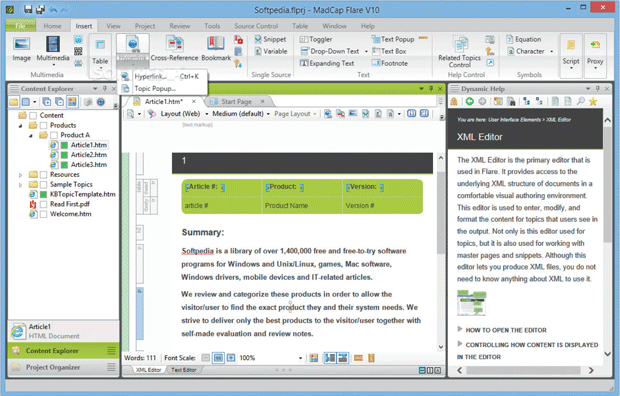Image resolution: width=620 pixels, height=396 pixels.
Task: Insert a Toggler
Action: 316,39
